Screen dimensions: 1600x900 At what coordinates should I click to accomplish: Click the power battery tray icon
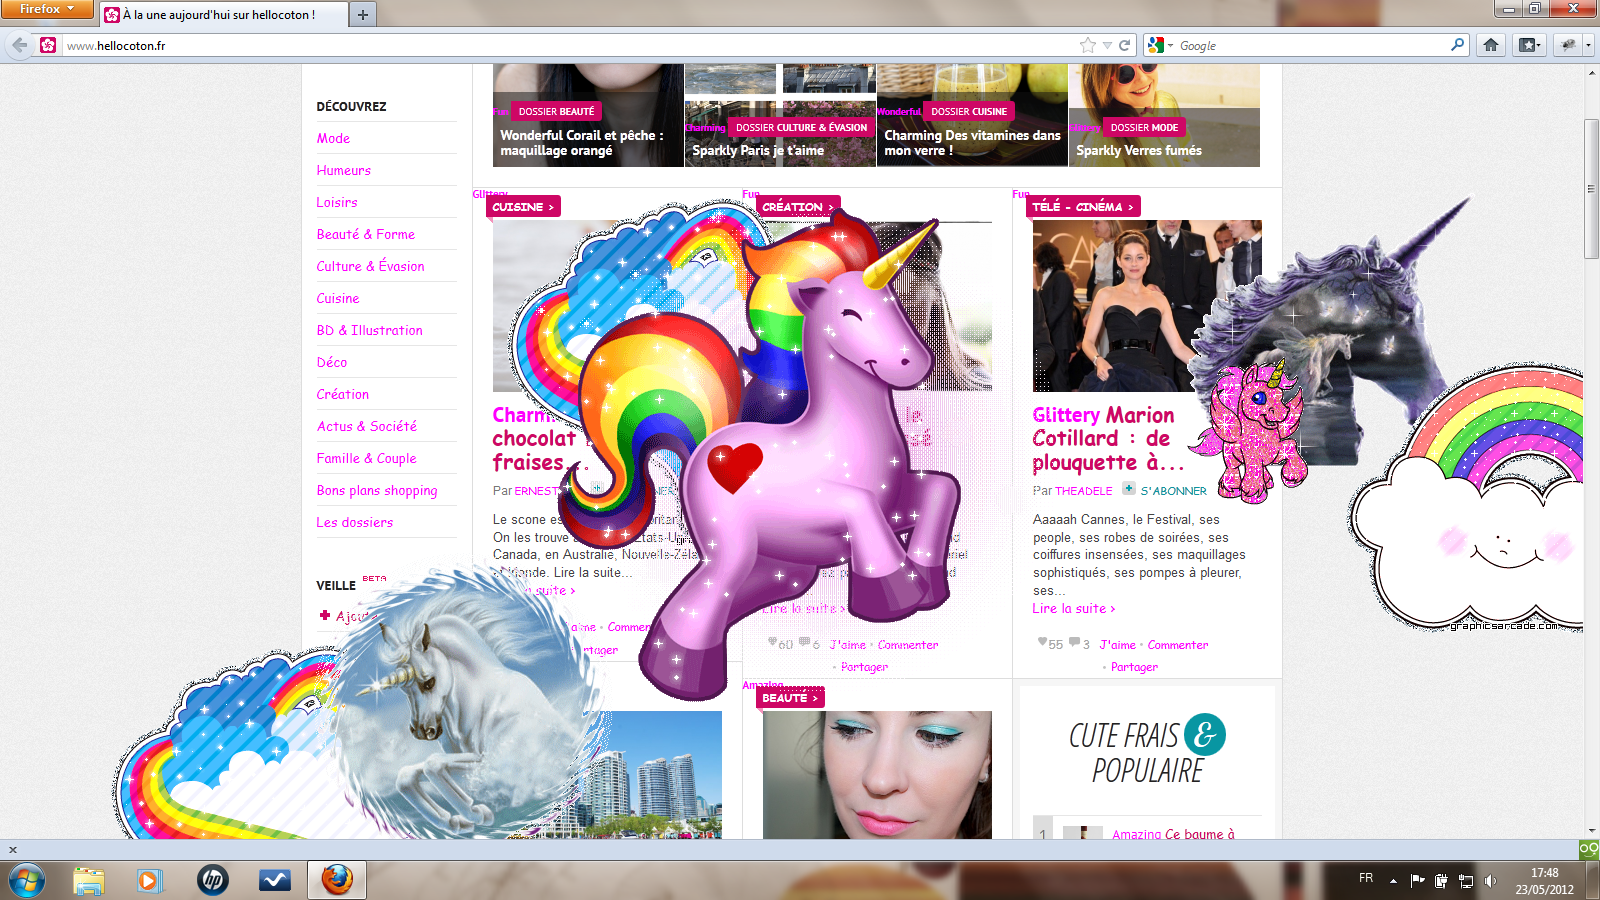click(1441, 881)
